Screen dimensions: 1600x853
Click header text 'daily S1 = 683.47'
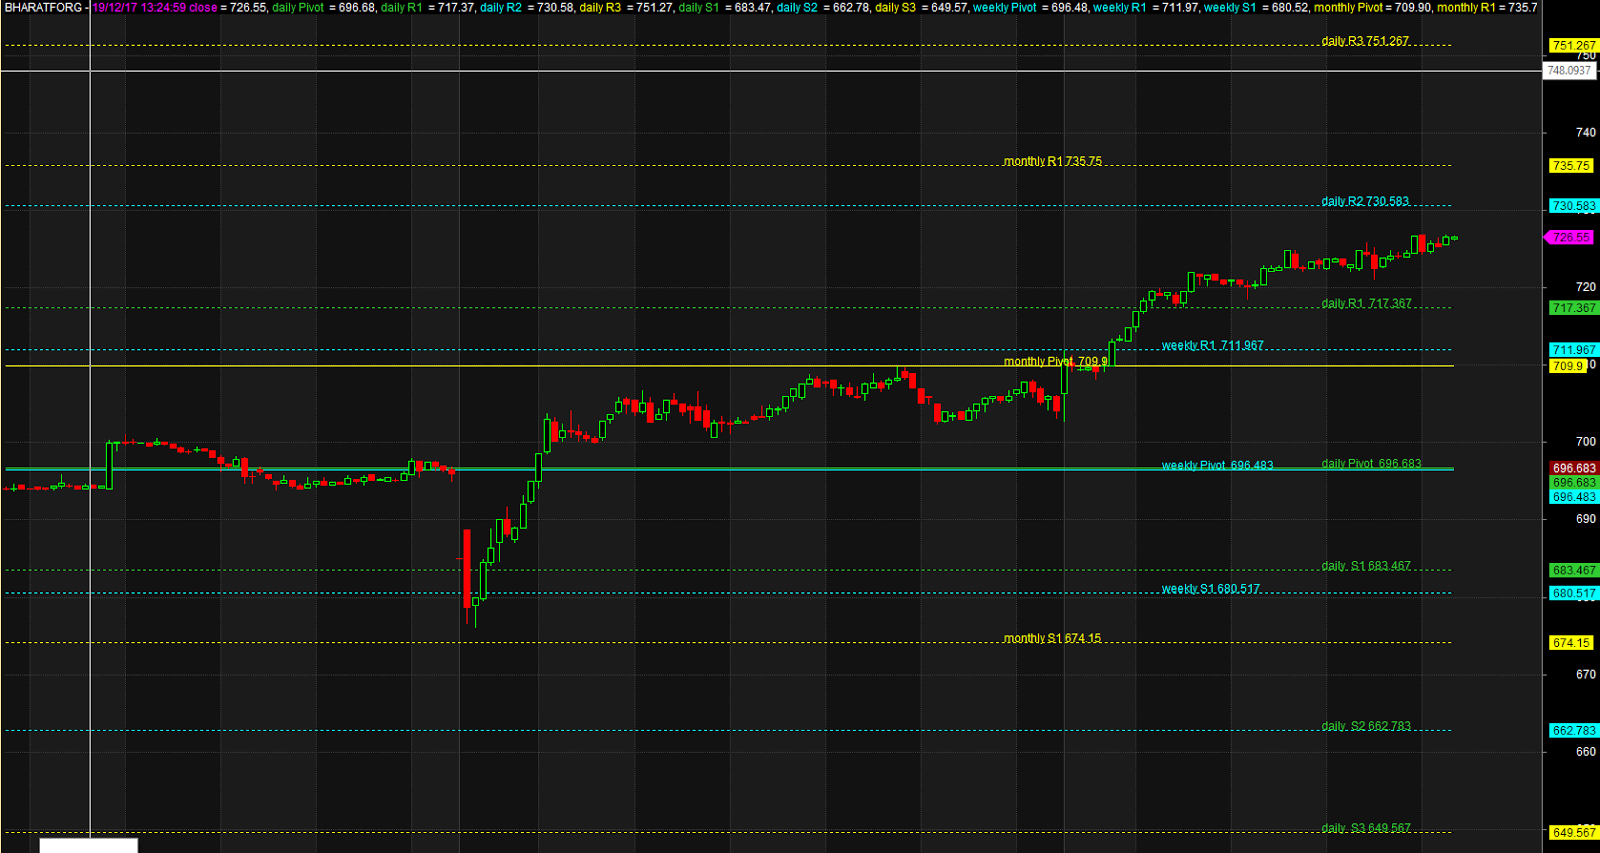tap(725, 7)
